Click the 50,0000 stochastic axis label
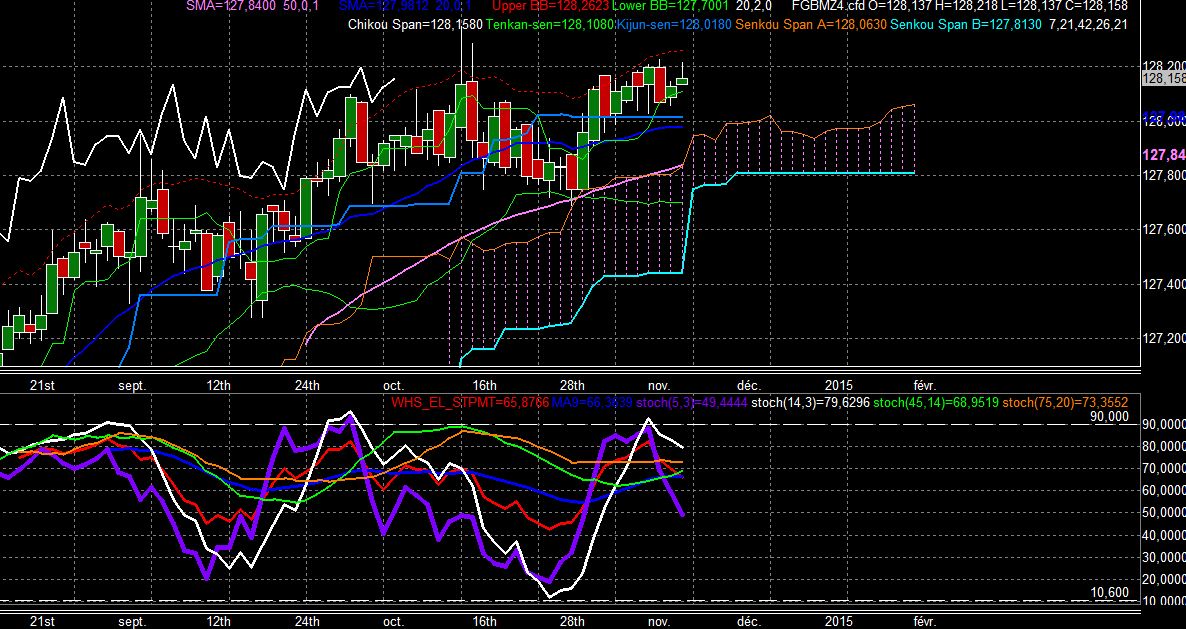The width and height of the screenshot is (1186, 629). pos(1164,513)
